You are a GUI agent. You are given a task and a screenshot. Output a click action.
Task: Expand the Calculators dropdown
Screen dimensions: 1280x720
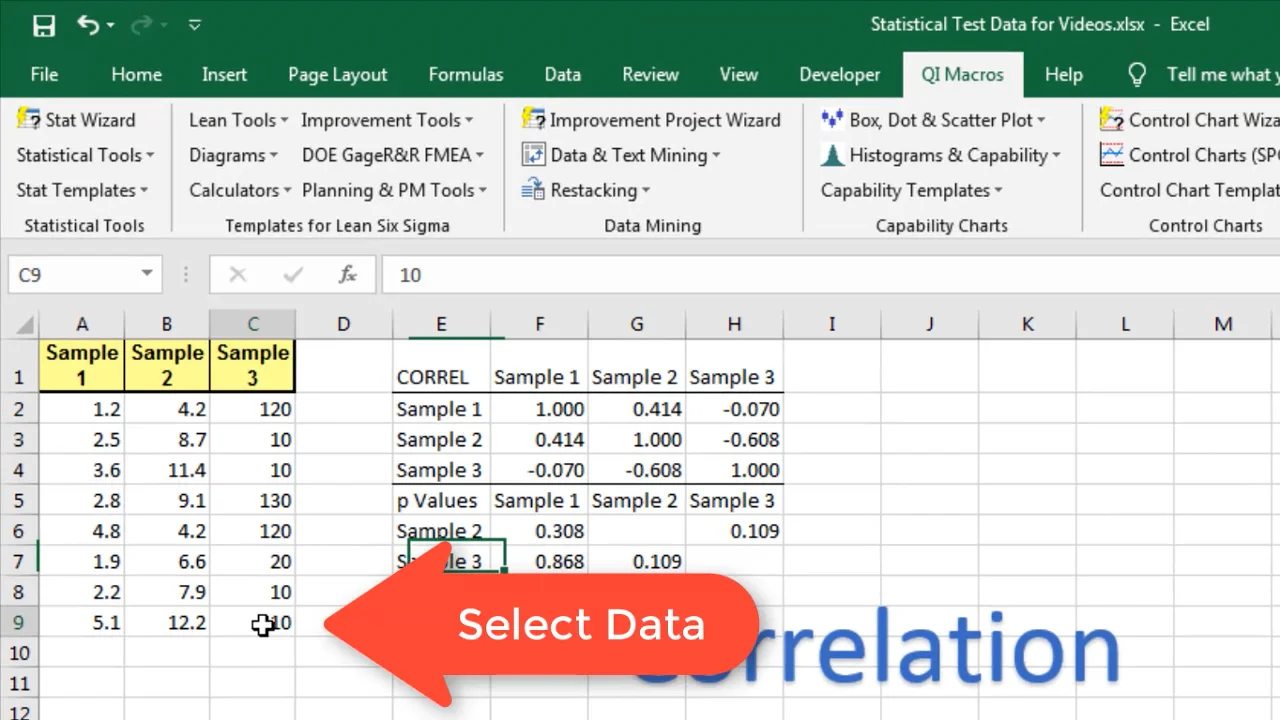(x=240, y=190)
